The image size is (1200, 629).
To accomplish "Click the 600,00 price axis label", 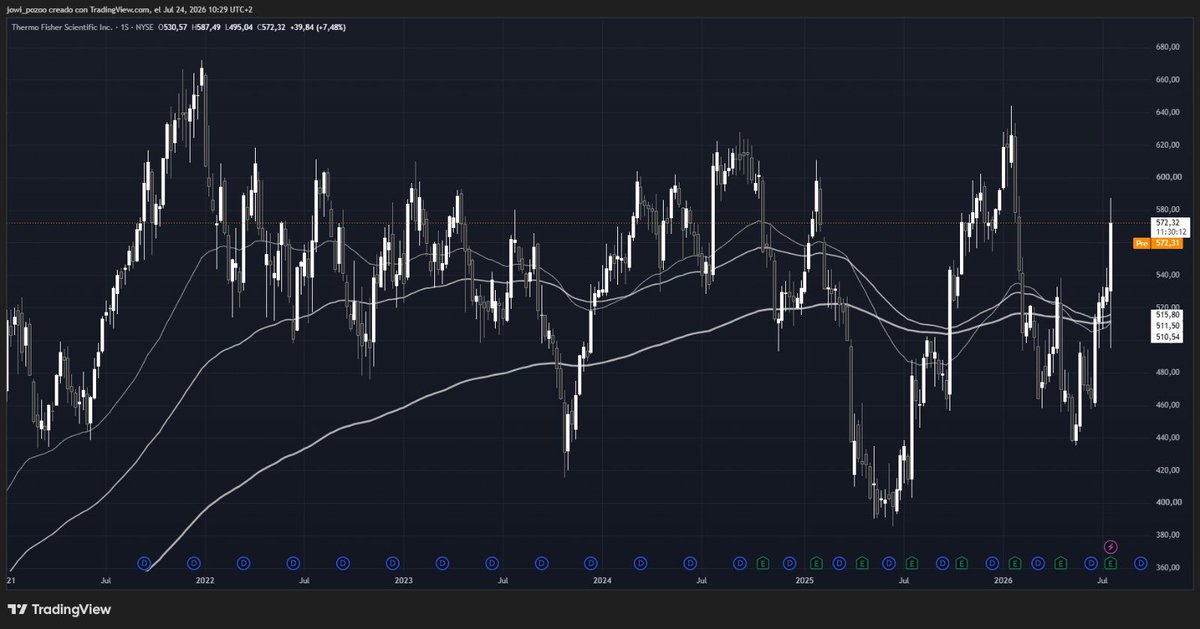I will (x=1168, y=177).
